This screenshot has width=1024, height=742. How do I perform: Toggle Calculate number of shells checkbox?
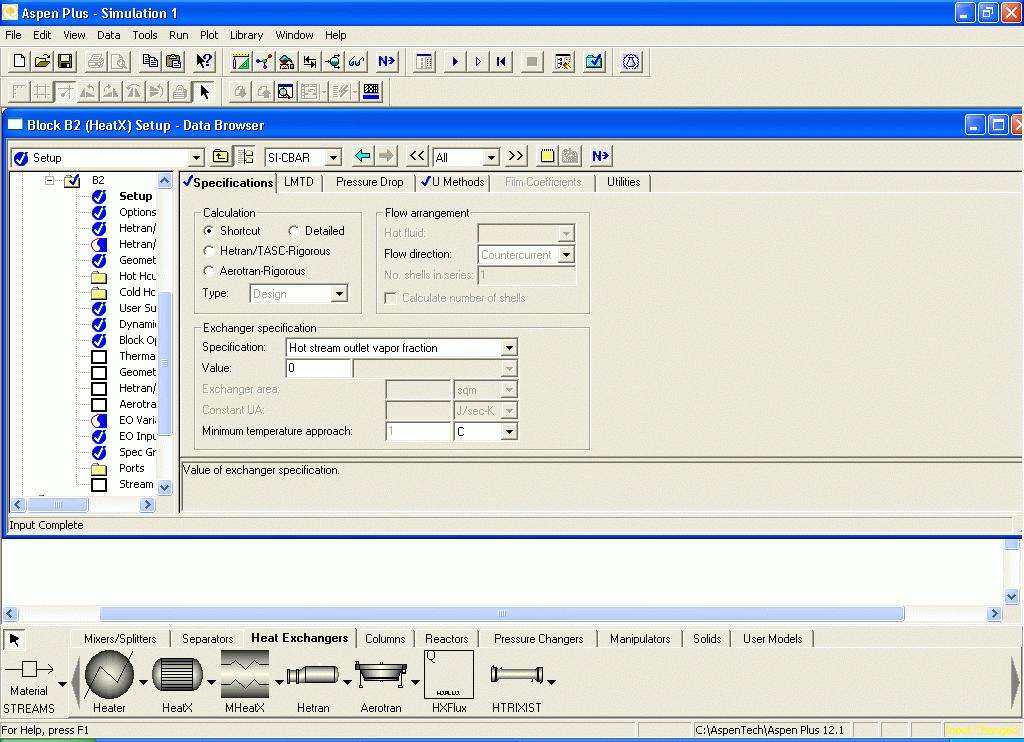tap(391, 298)
